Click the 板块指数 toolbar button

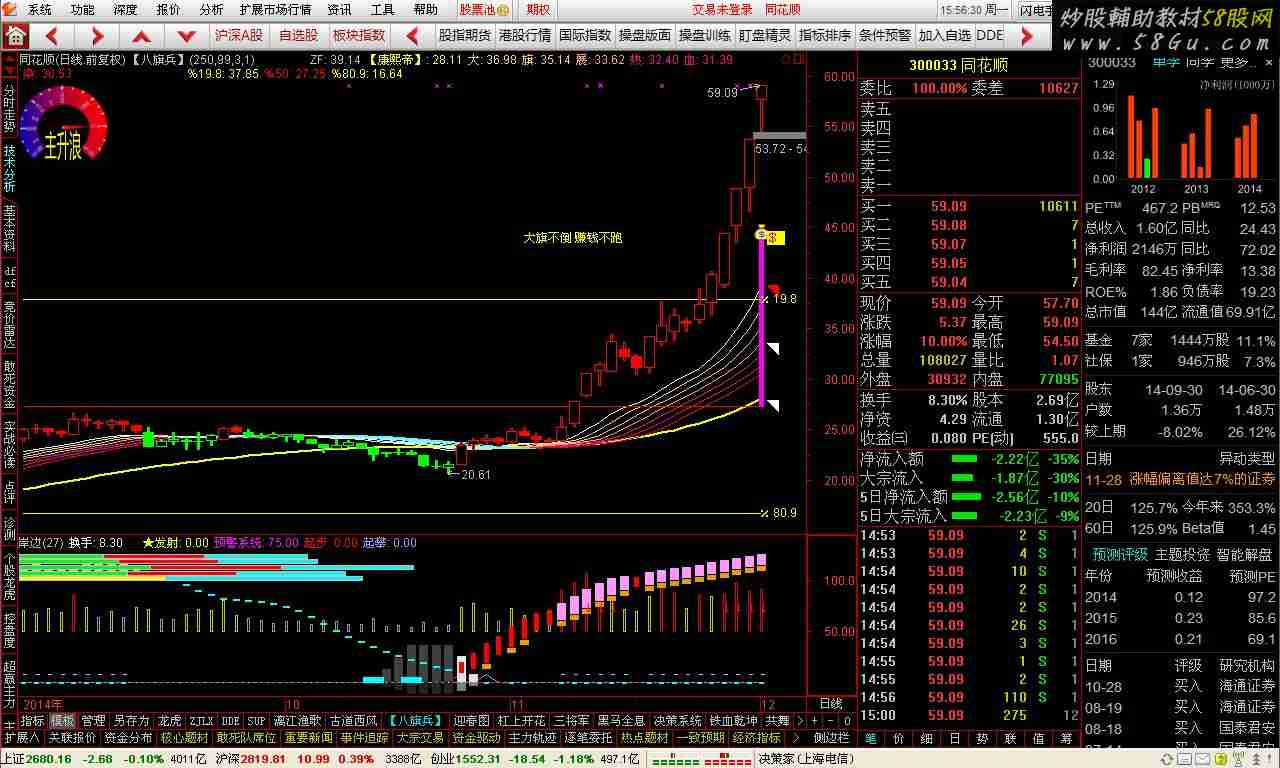pos(359,35)
